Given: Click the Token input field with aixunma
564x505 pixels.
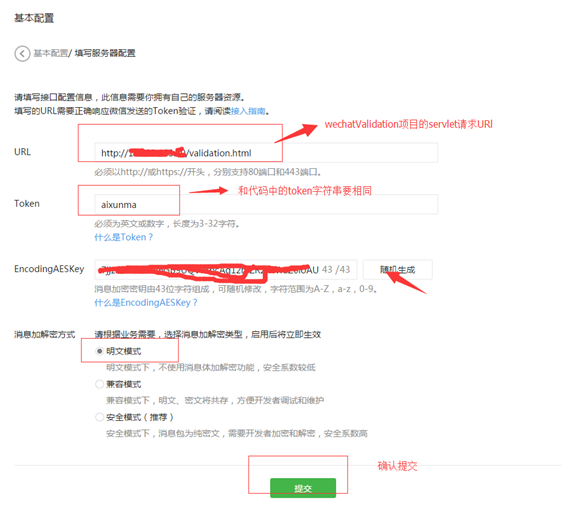Looking at the screenshot, I should [266, 205].
